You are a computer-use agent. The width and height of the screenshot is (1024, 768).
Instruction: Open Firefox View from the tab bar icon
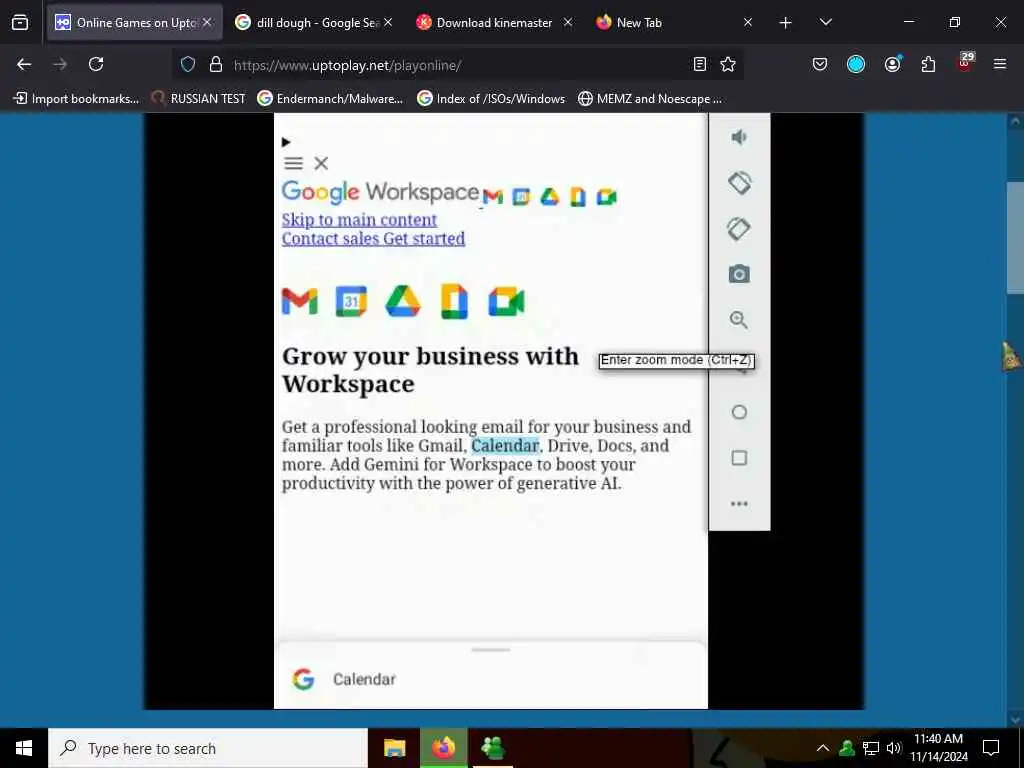(x=20, y=23)
